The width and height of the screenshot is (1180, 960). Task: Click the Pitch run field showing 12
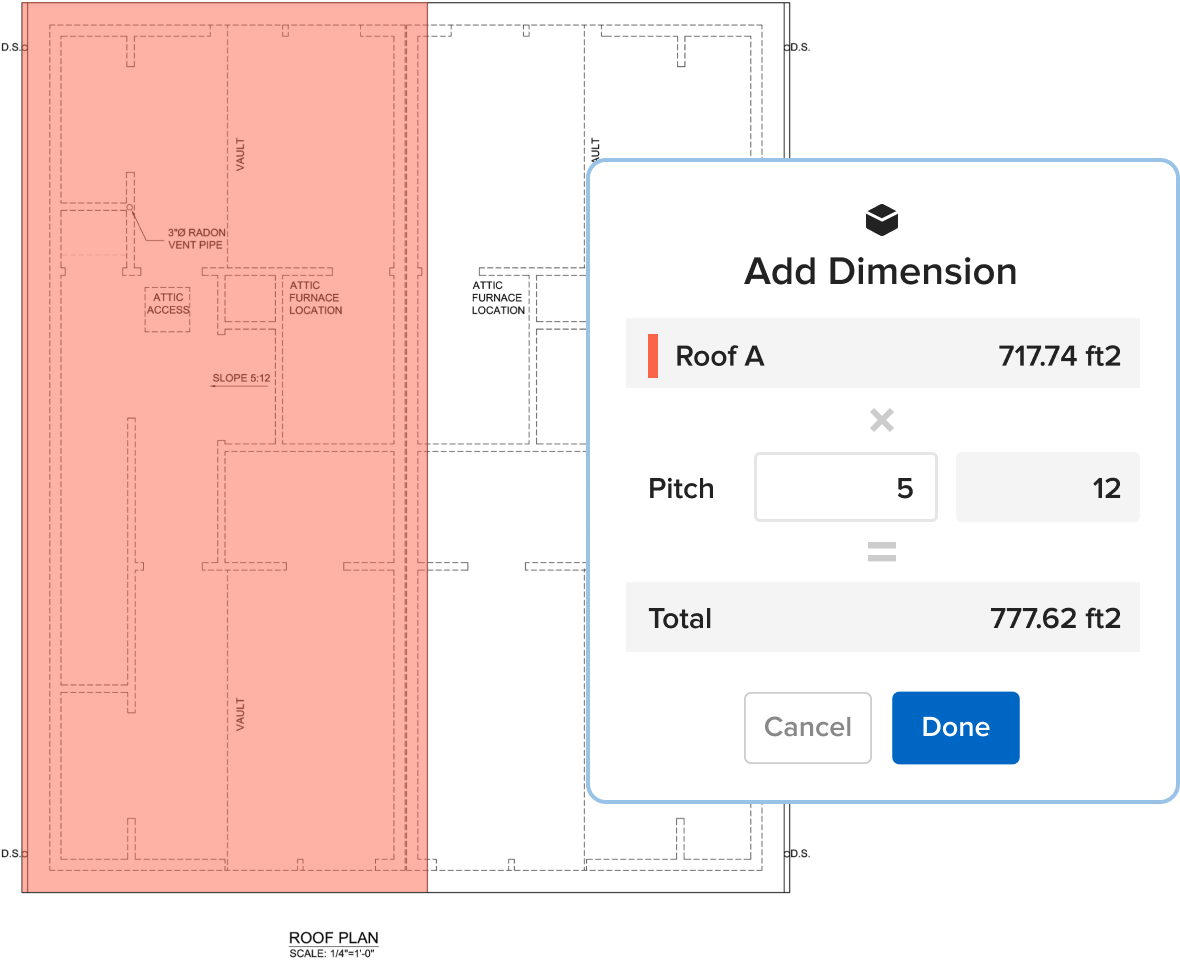pyautogui.click(x=1047, y=487)
